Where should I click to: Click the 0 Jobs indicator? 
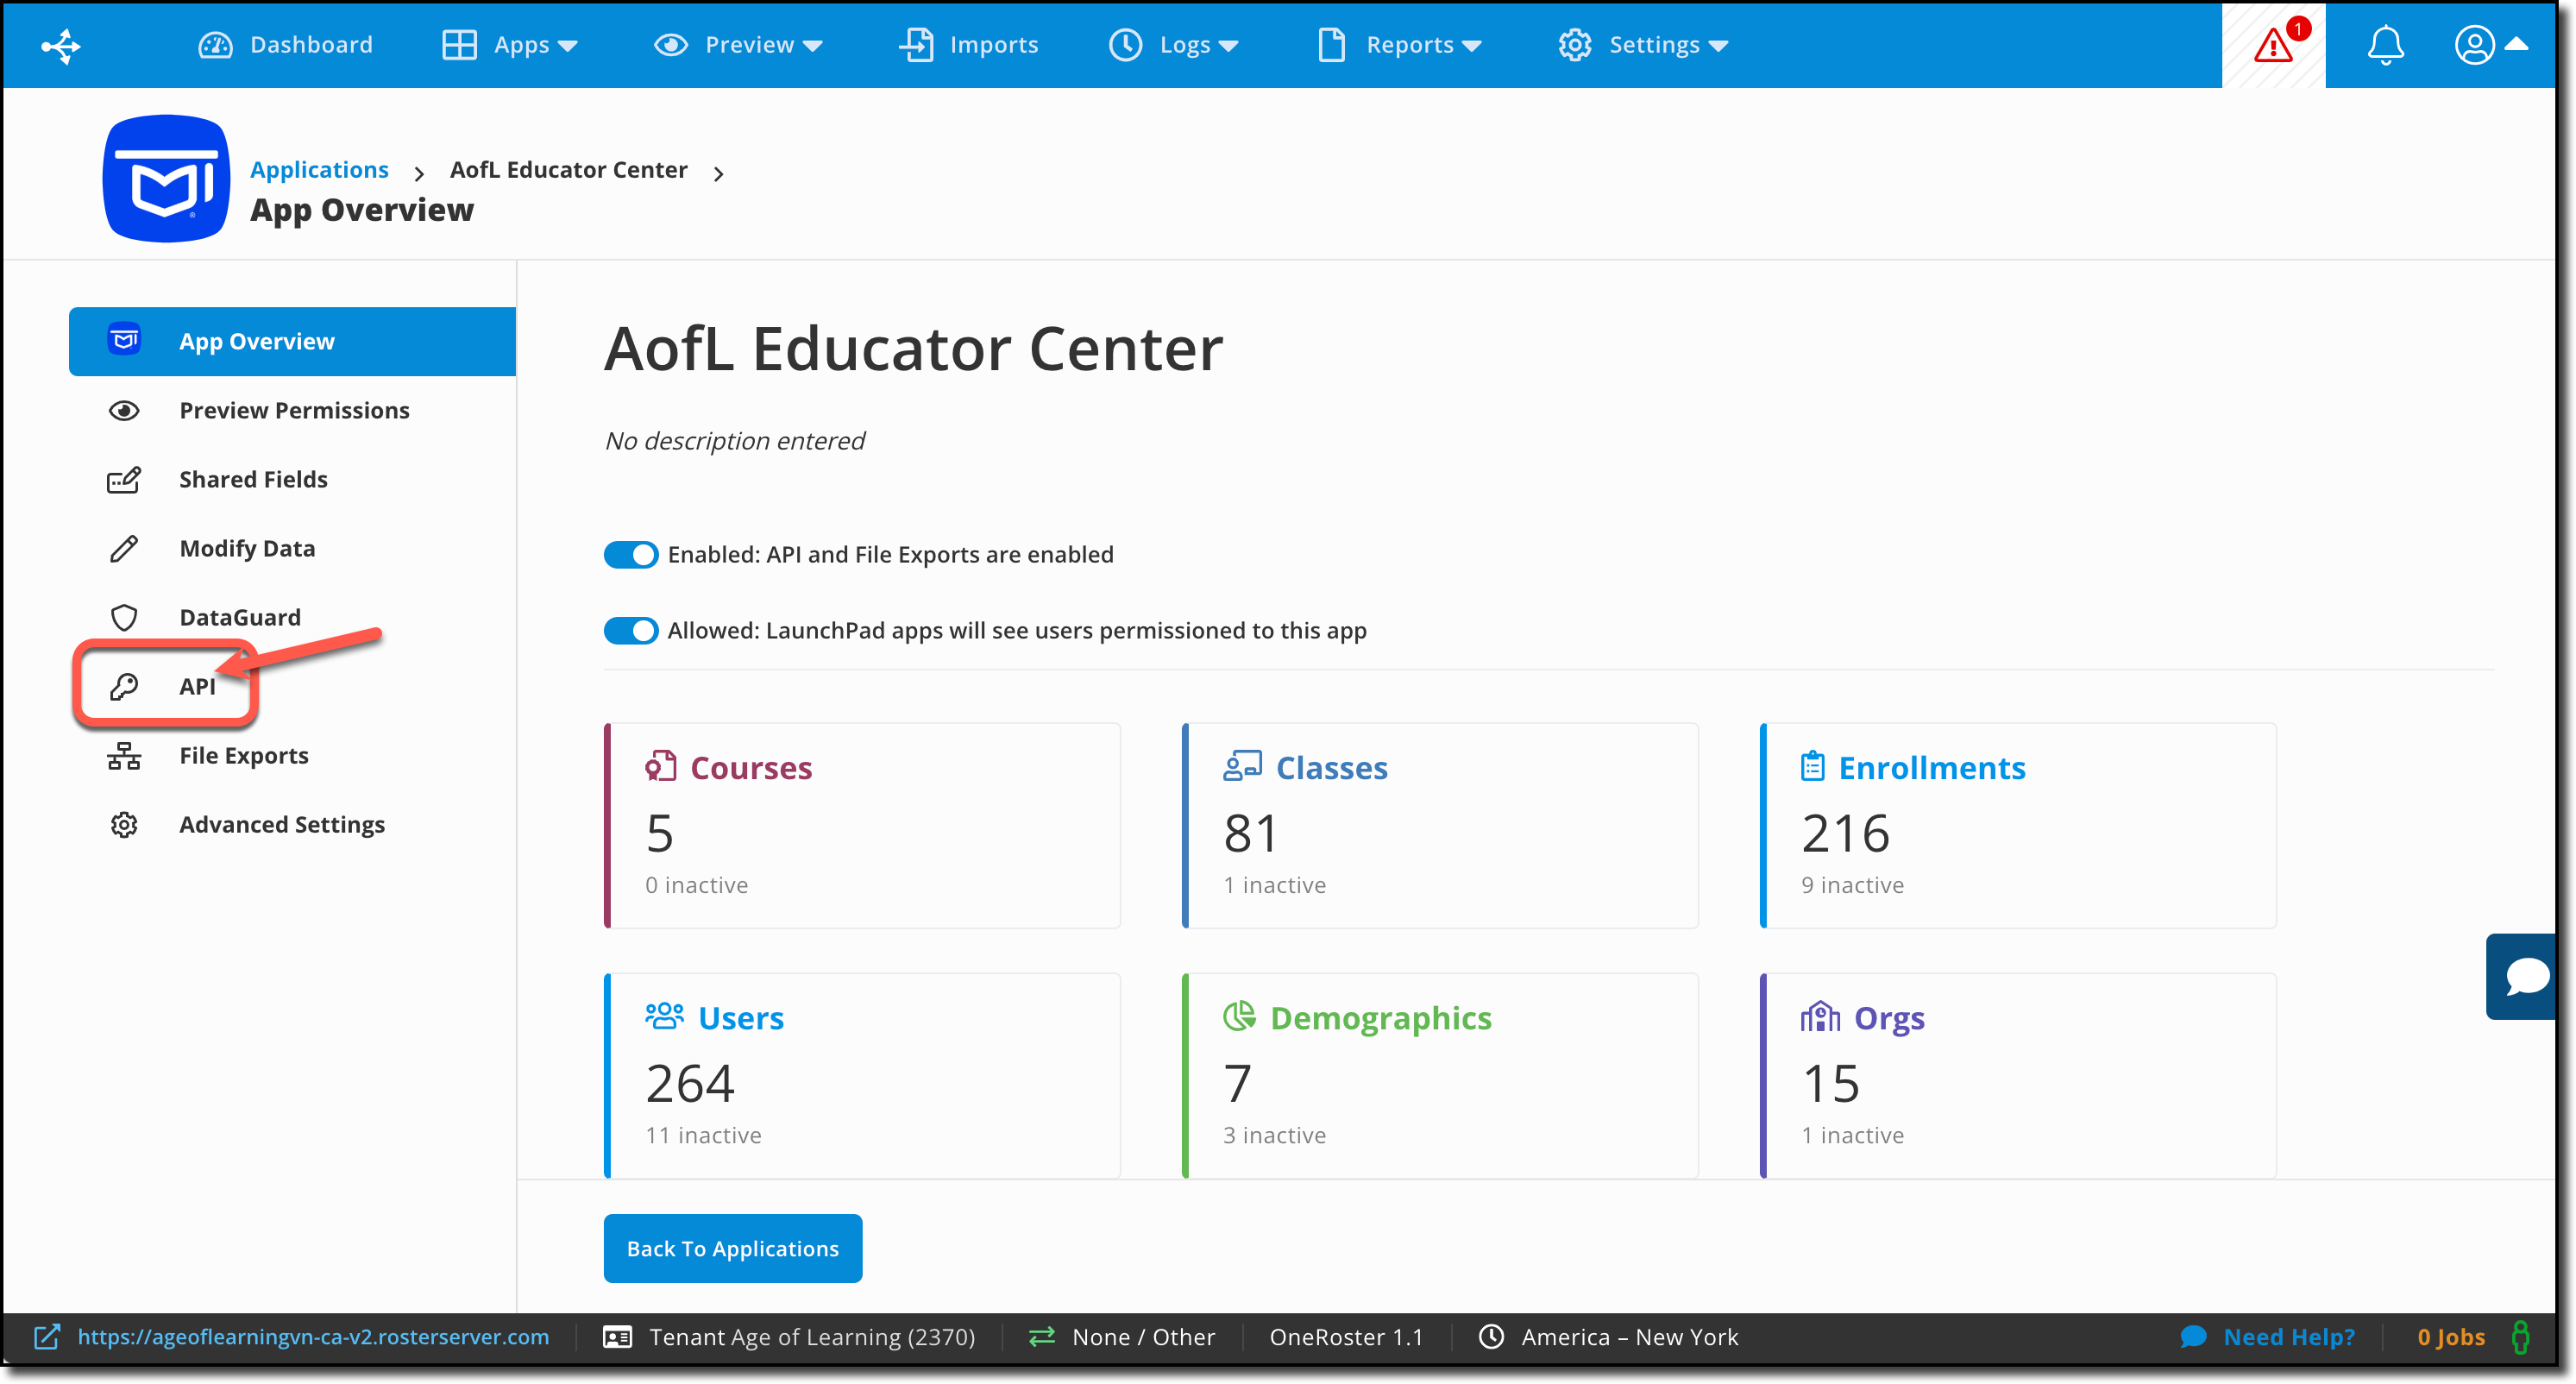coord(2450,1337)
